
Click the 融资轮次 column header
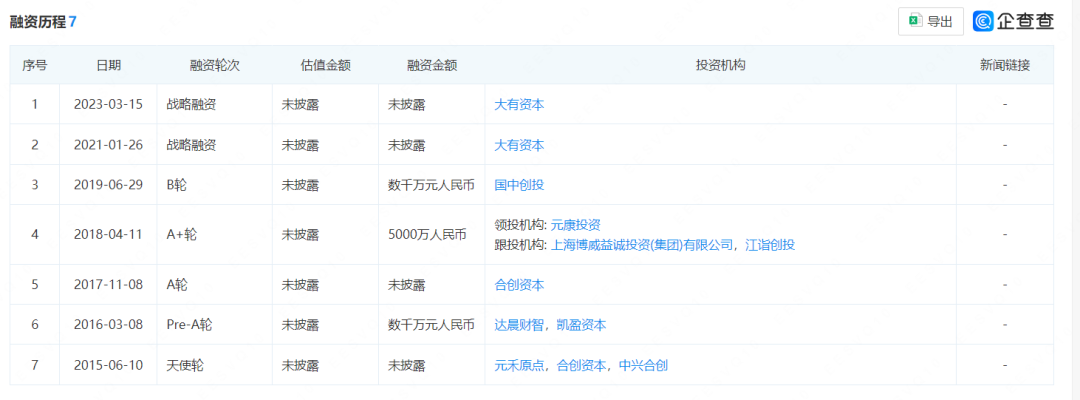(214, 65)
